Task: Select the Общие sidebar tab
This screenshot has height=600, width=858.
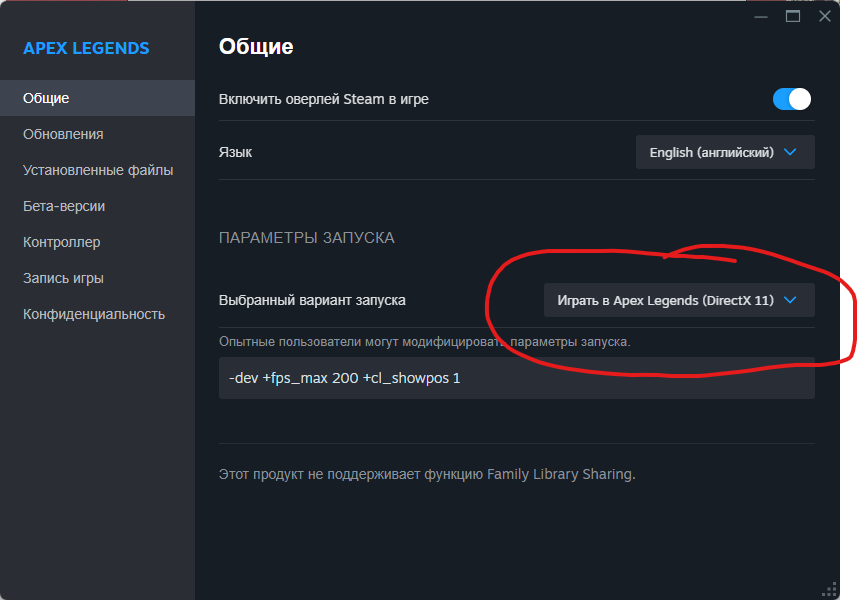Action: point(46,98)
